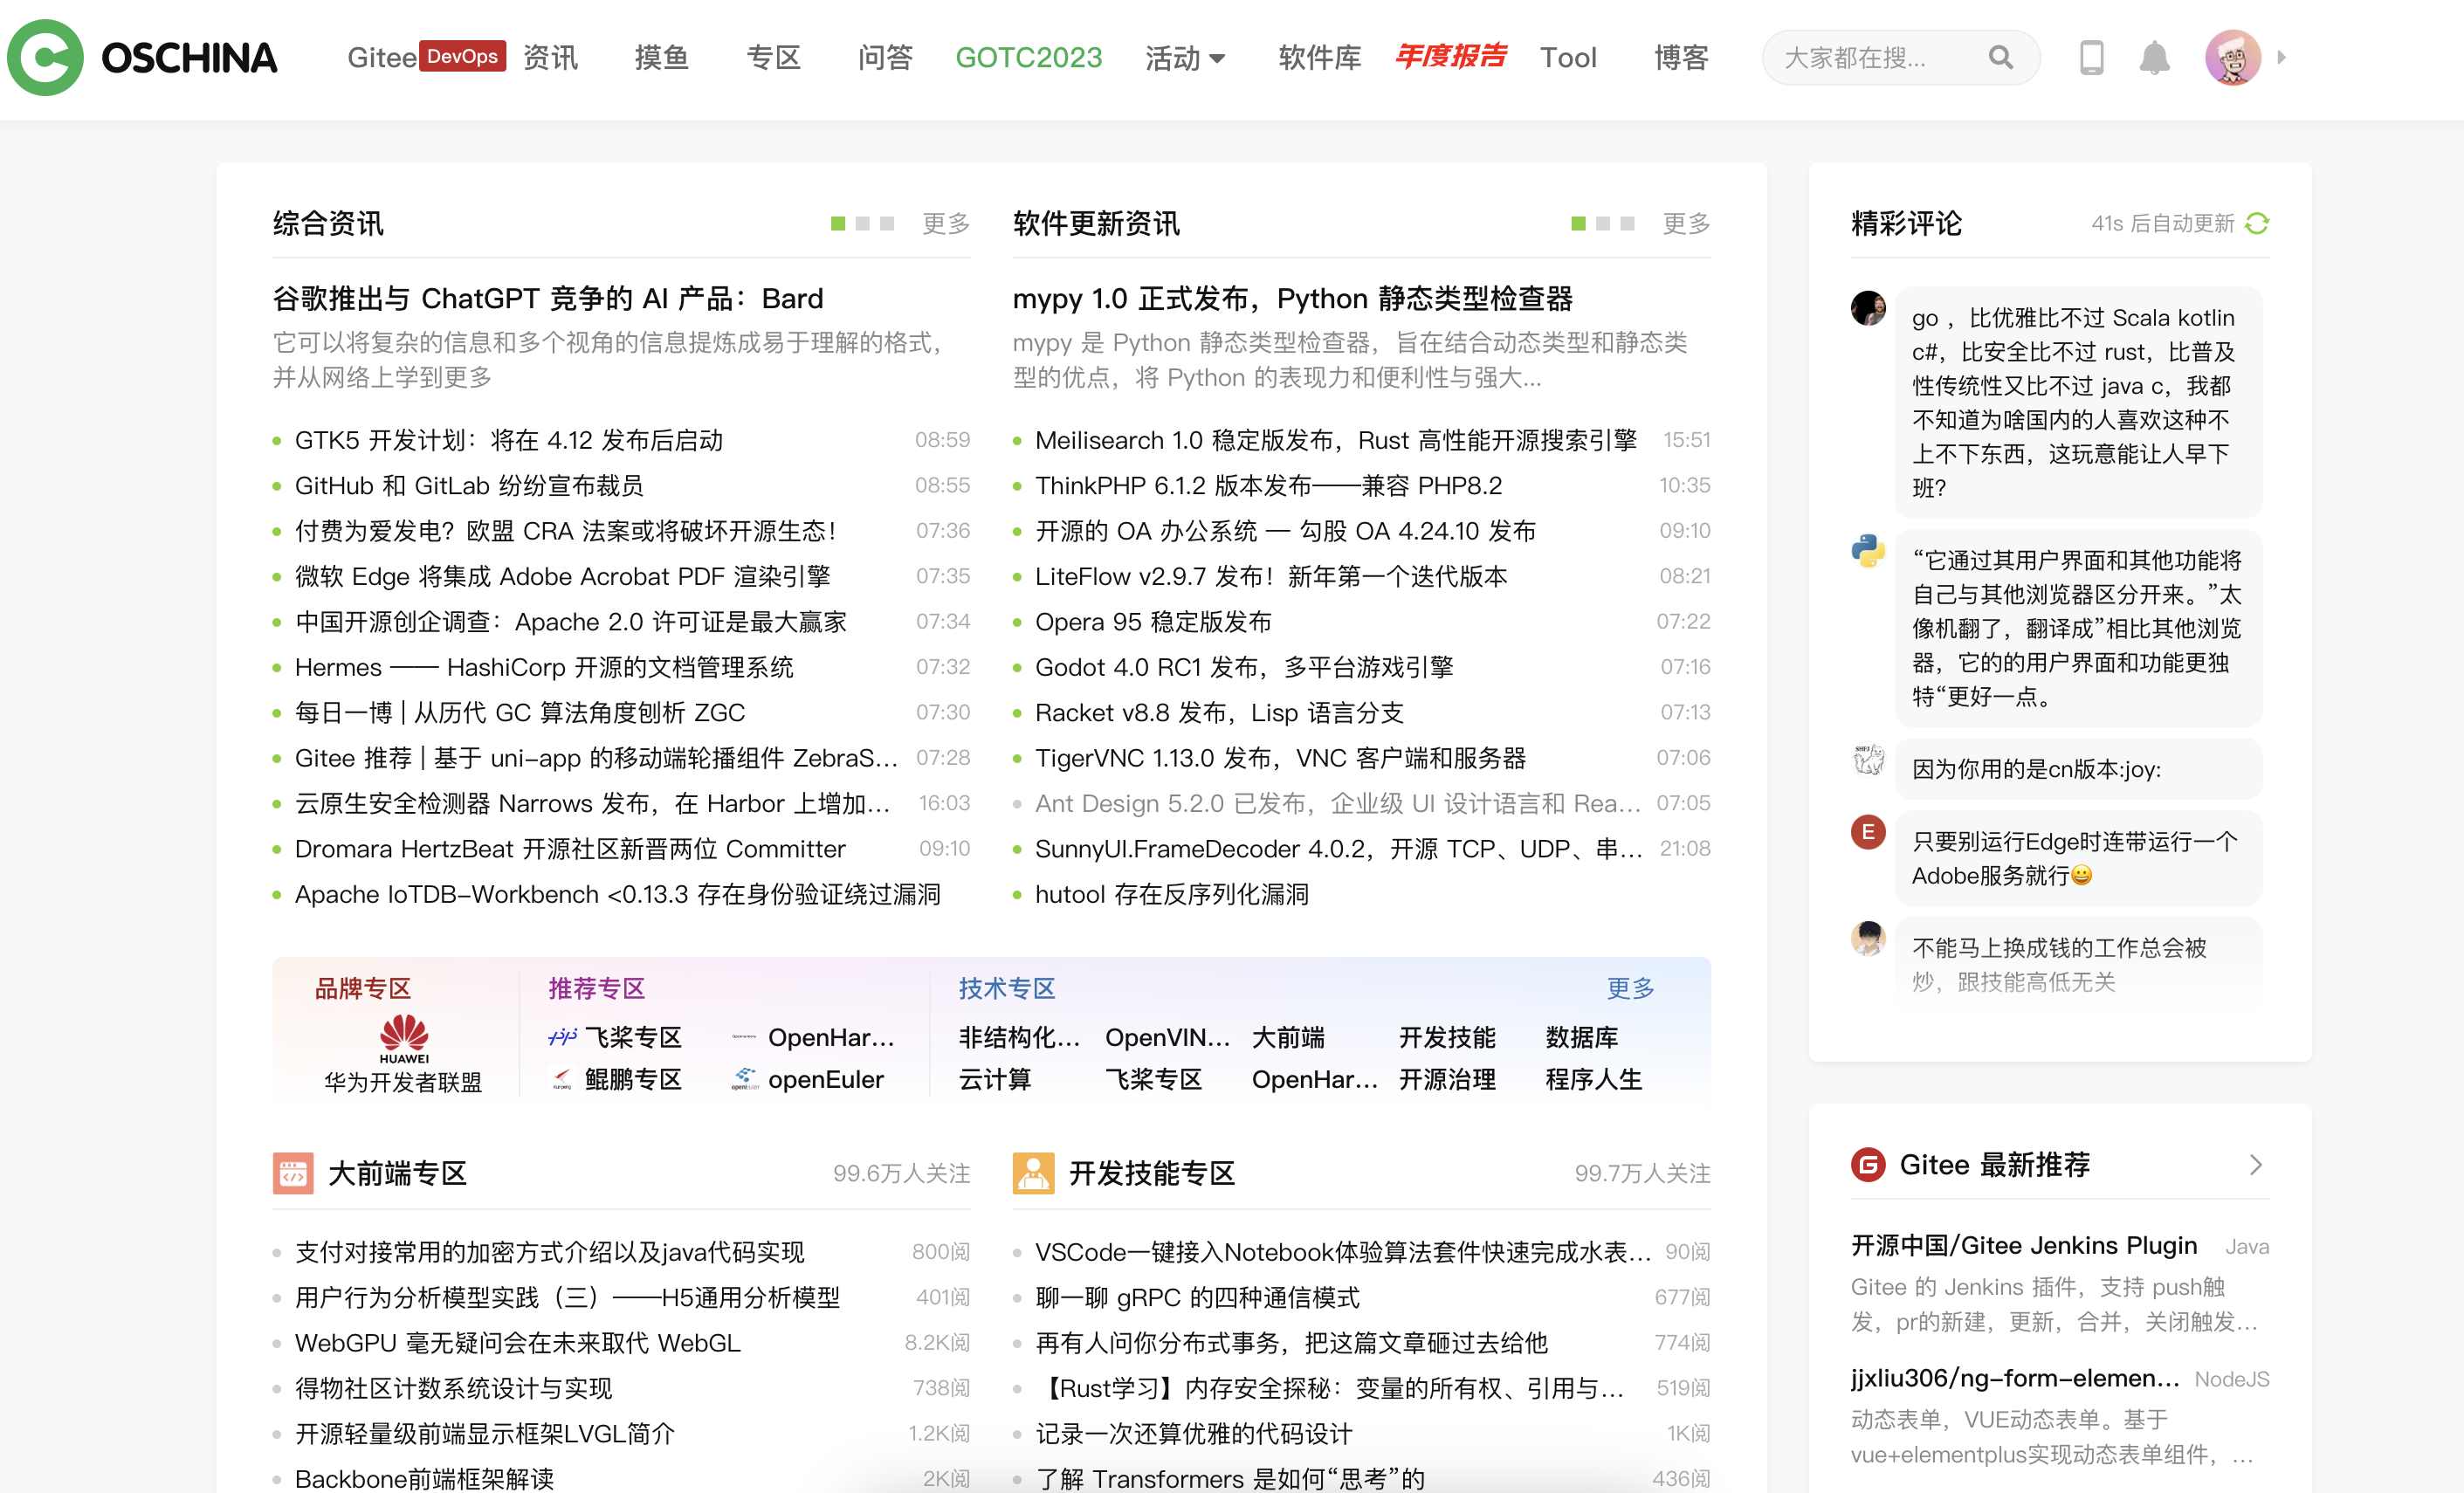Click the Python logo commenter avatar
The width and height of the screenshot is (2464, 1493).
point(1867,551)
